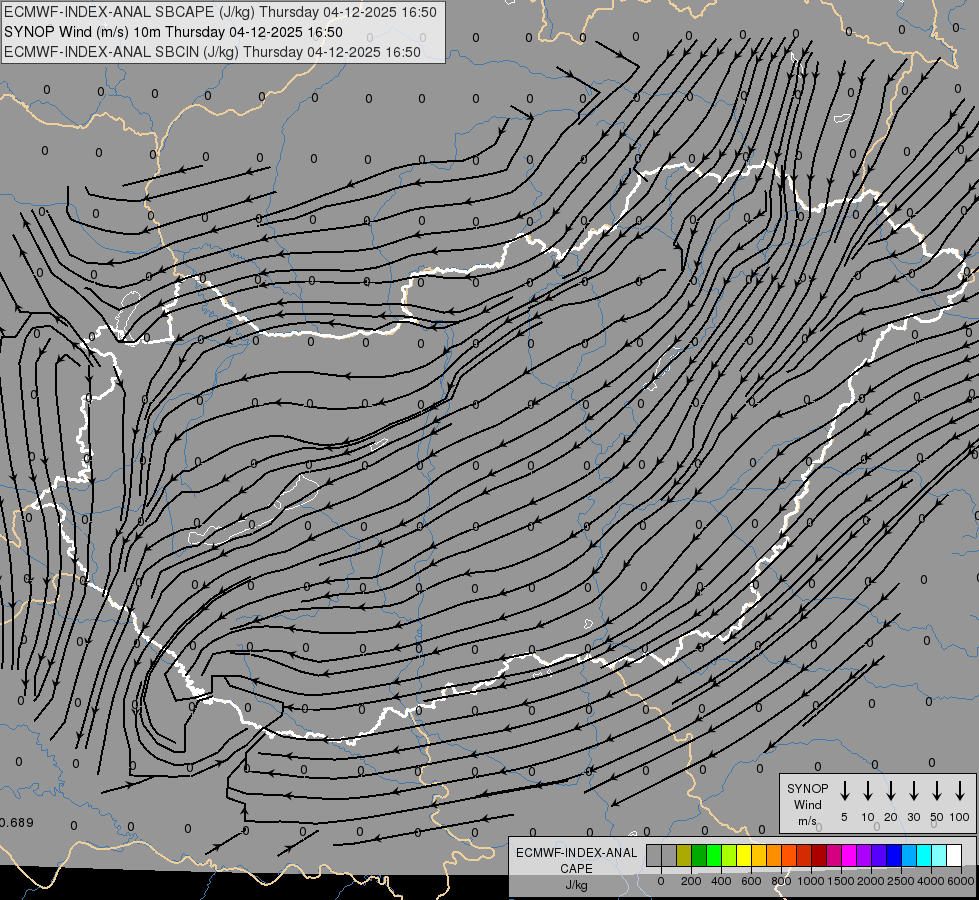Image resolution: width=979 pixels, height=900 pixels.
Task: Click the SBCAPE title line
Action: click(220, 12)
